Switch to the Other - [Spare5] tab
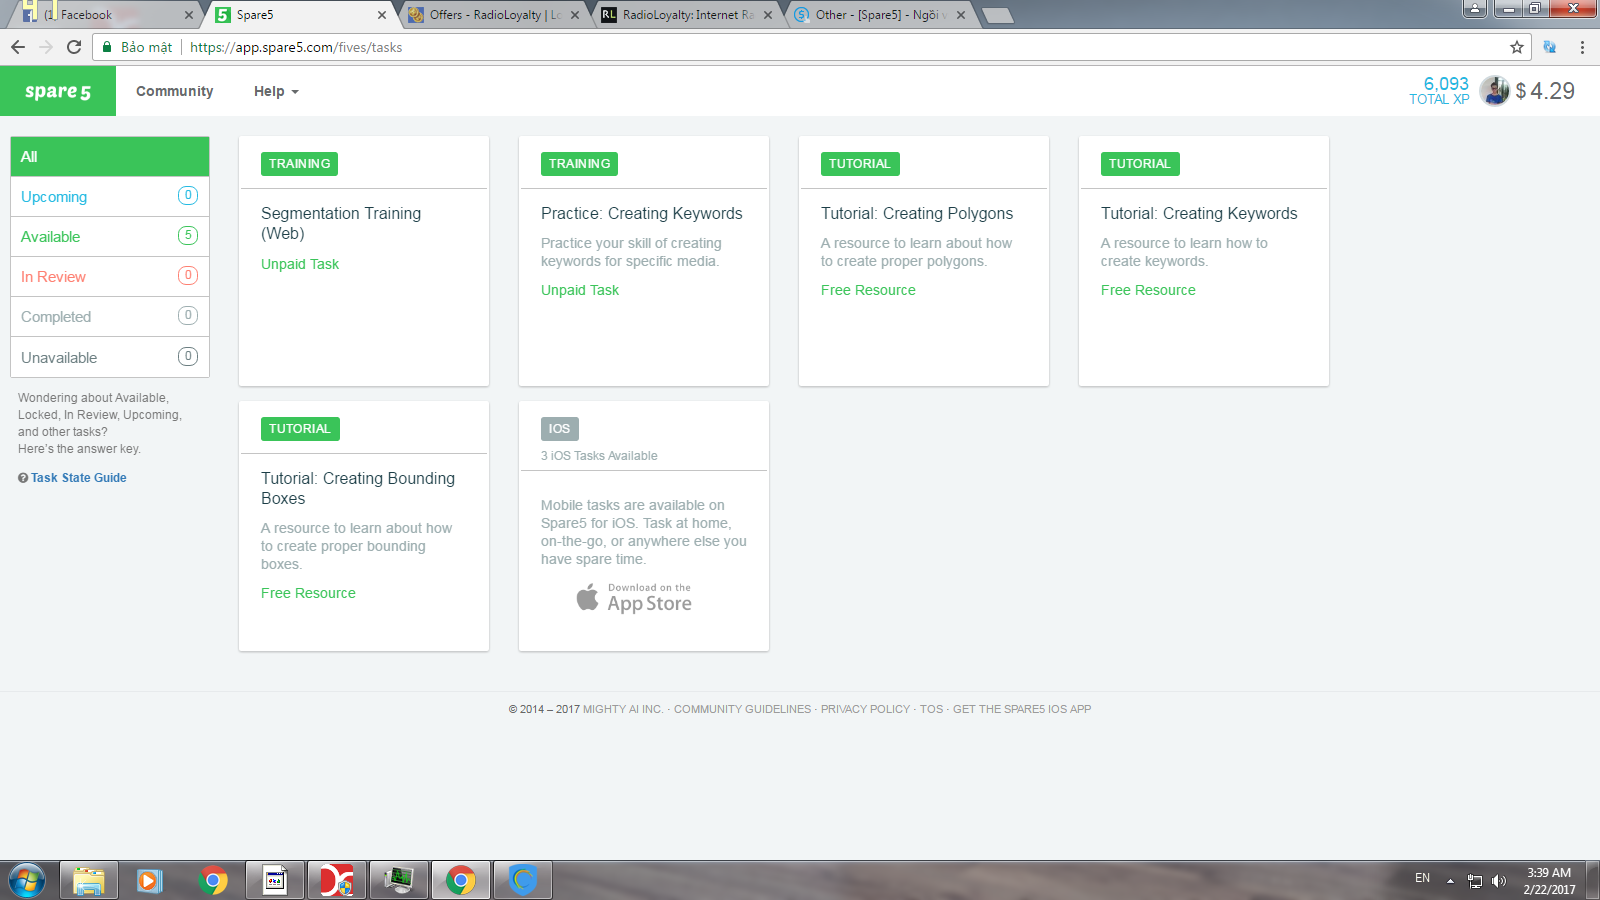The height and width of the screenshot is (900, 1600). (x=879, y=14)
